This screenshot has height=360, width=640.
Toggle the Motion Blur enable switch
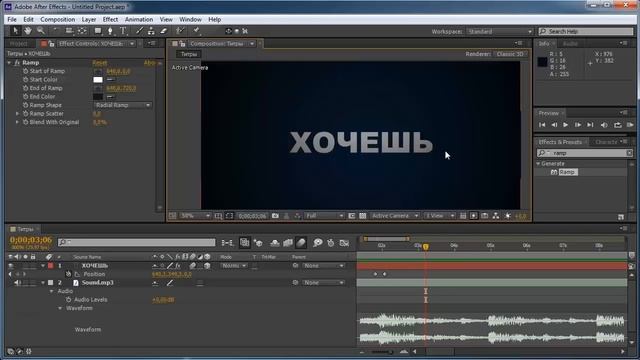(x=301, y=243)
